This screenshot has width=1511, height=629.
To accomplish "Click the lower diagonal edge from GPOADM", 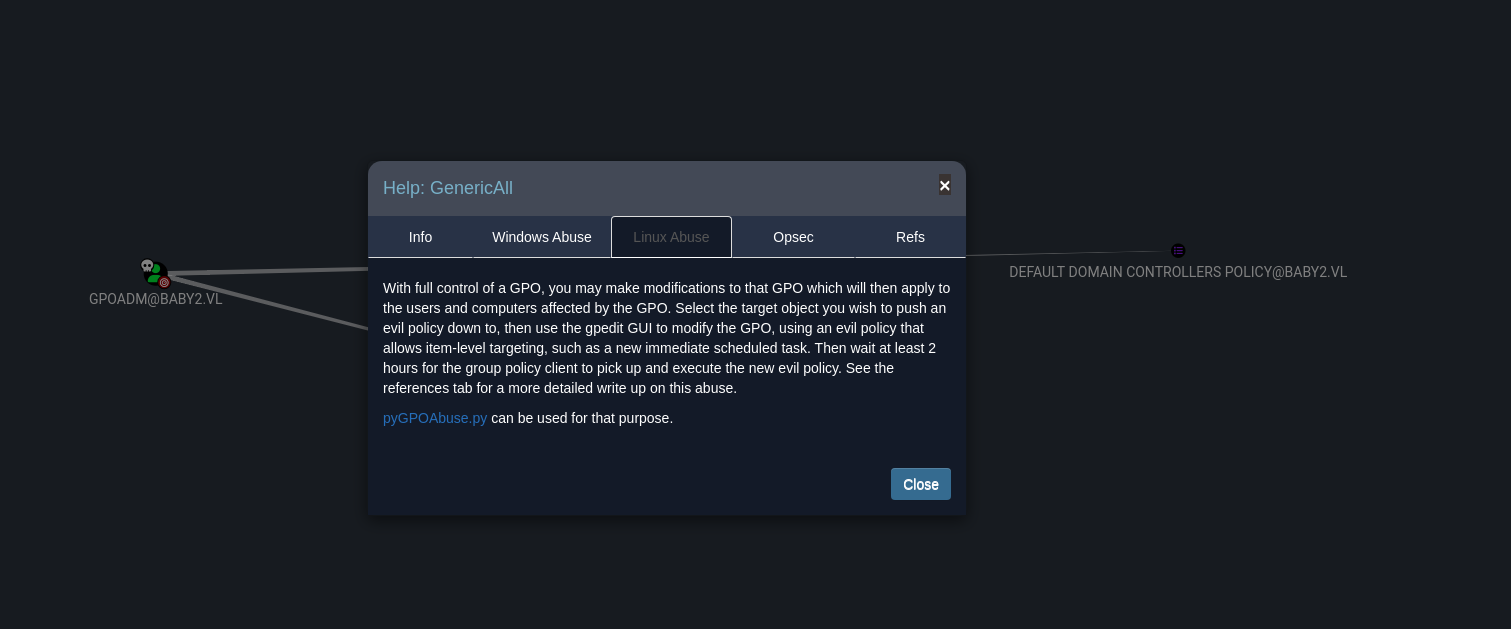I will click(x=270, y=303).
